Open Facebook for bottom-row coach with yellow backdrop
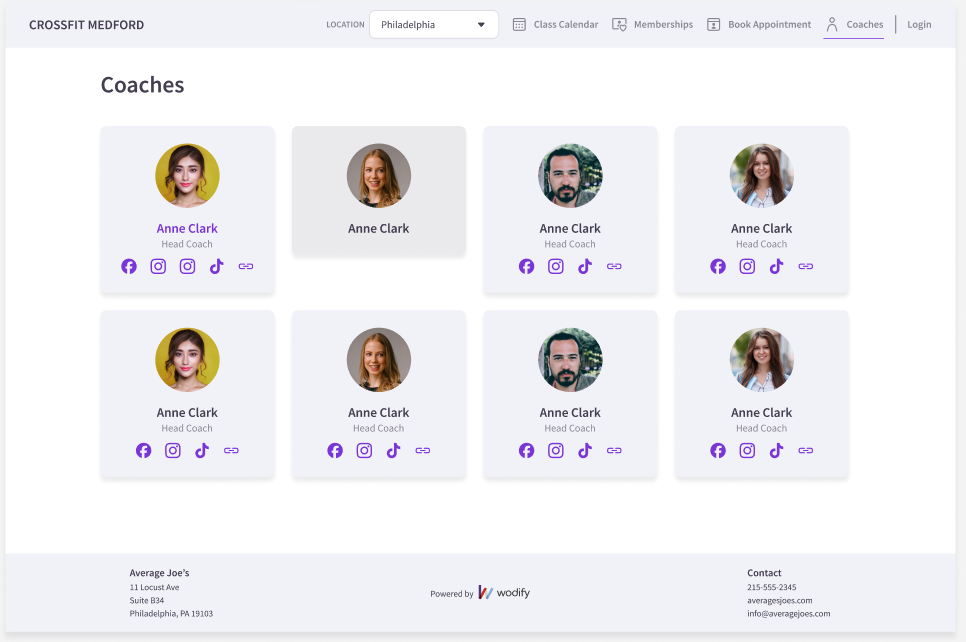Image resolution: width=966 pixels, height=642 pixels. pyautogui.click(x=144, y=450)
